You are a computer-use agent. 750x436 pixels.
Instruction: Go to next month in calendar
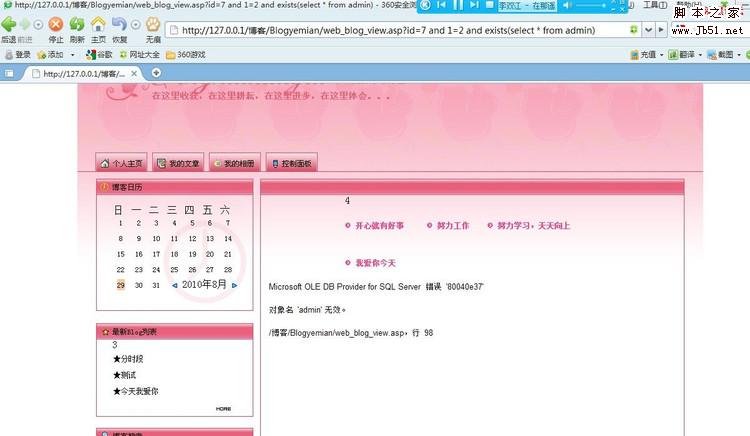[234, 285]
